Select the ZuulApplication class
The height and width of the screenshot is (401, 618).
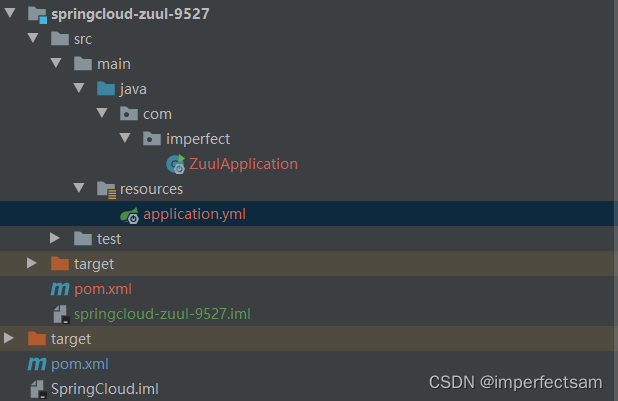click(243, 164)
